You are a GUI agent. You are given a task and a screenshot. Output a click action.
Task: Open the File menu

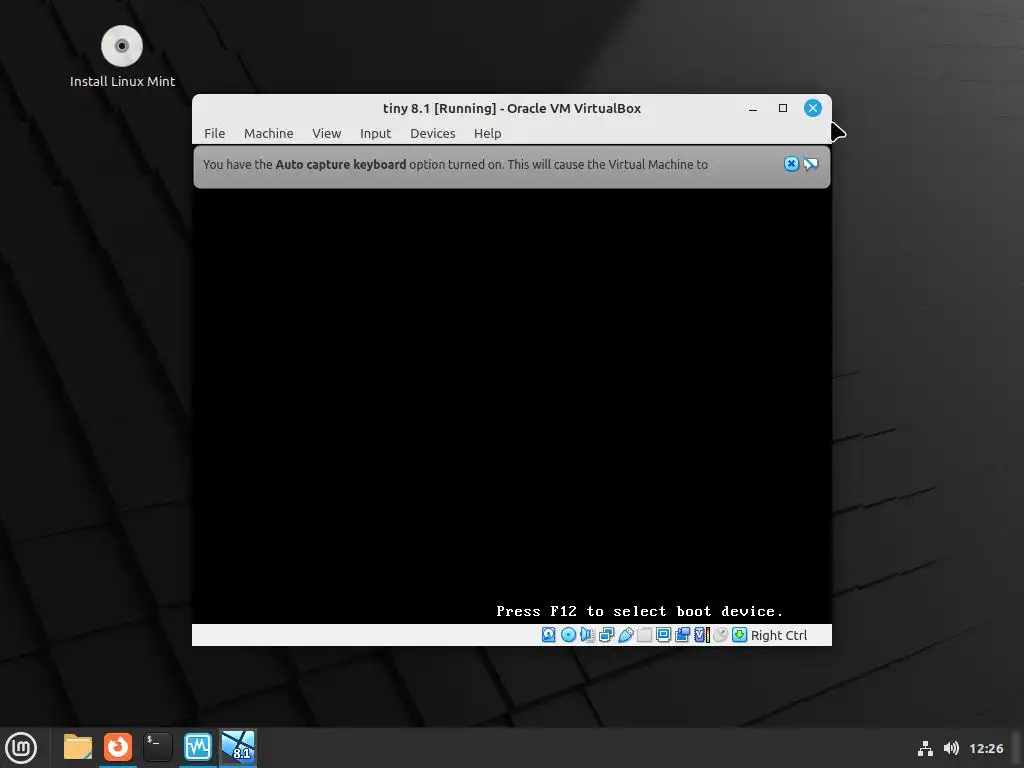[x=214, y=133]
